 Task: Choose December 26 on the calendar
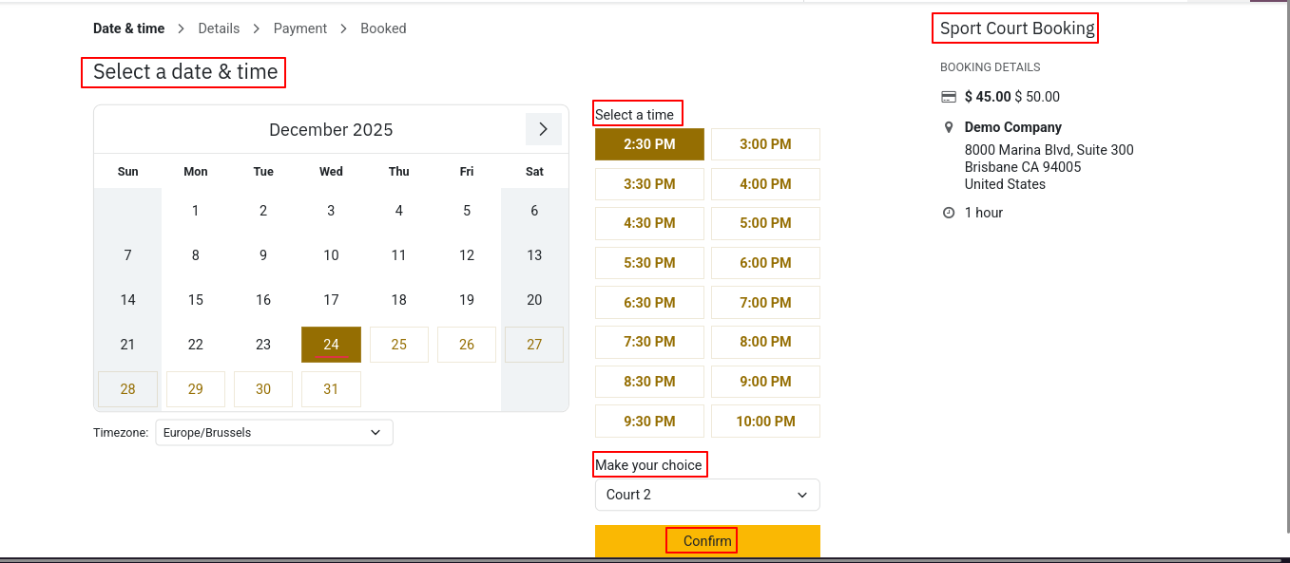tap(466, 345)
